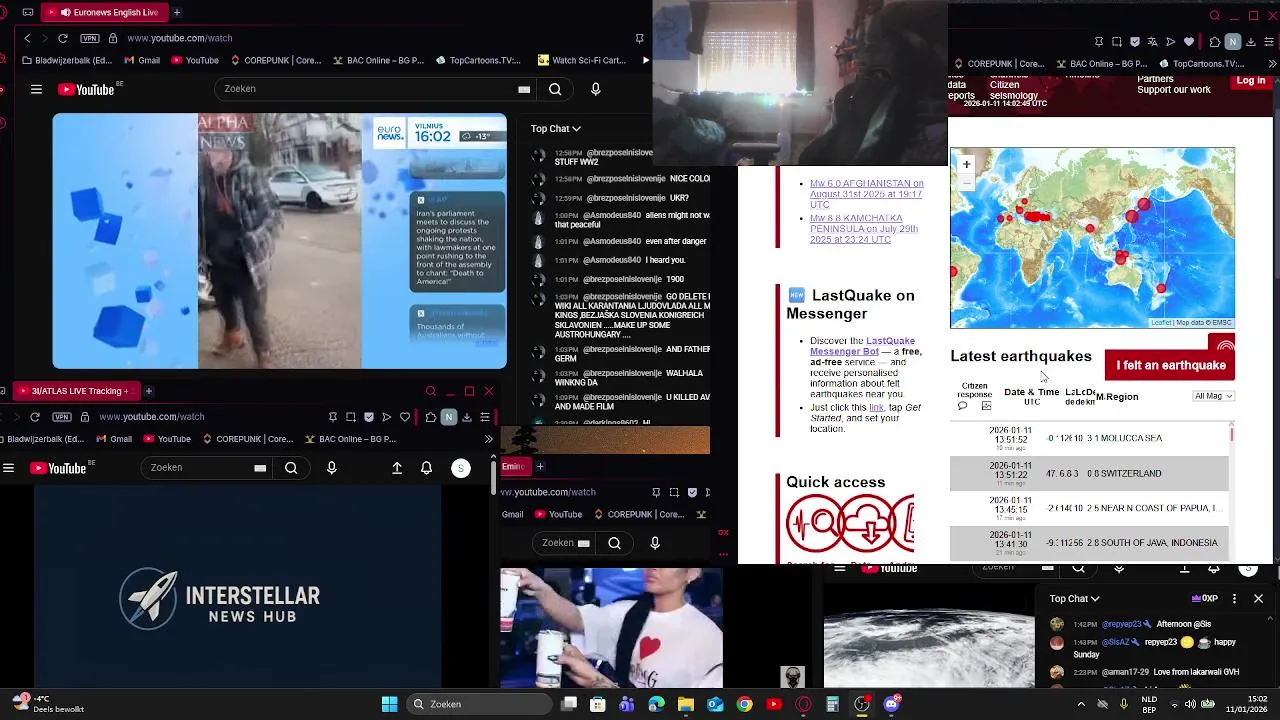Image resolution: width=1280 pixels, height=720 pixels.
Task: Start voice search in Euronews YouTube window
Action: (596, 89)
